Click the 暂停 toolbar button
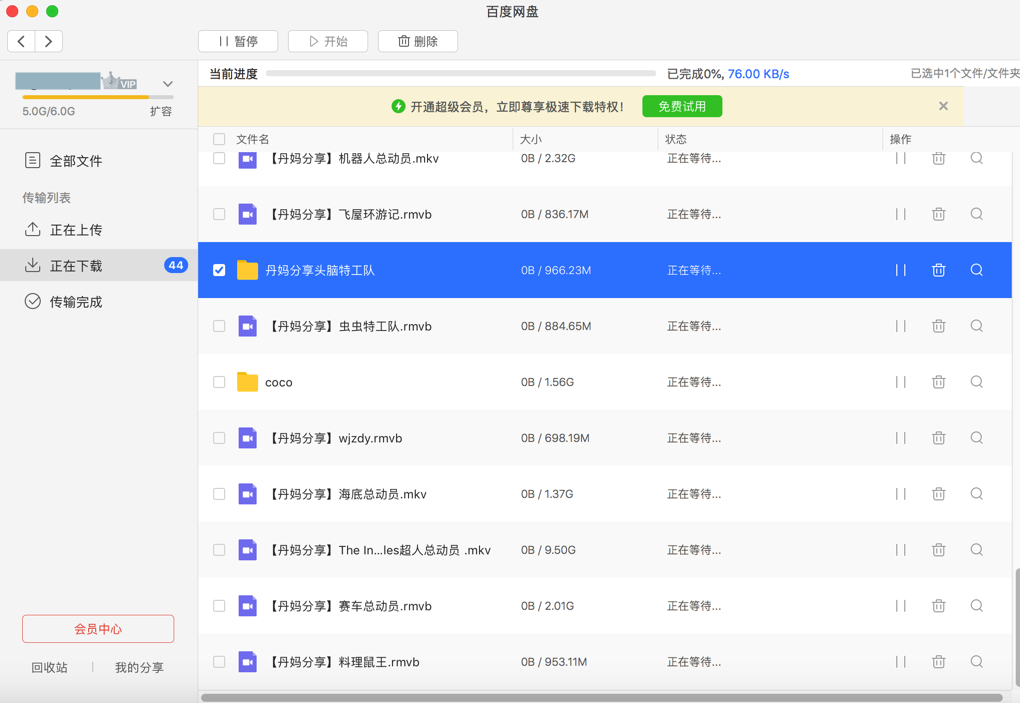Viewport: 1020px width, 703px height. click(x=238, y=41)
